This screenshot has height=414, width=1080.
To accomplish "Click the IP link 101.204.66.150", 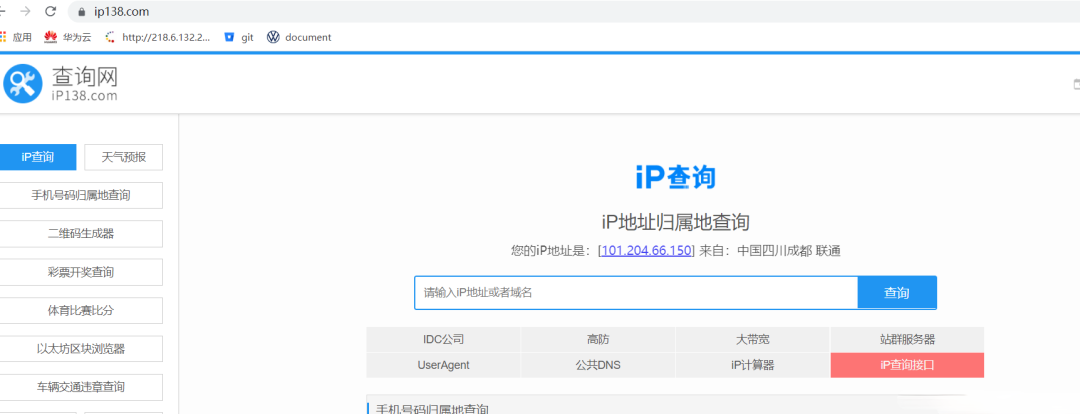I will [646, 251].
